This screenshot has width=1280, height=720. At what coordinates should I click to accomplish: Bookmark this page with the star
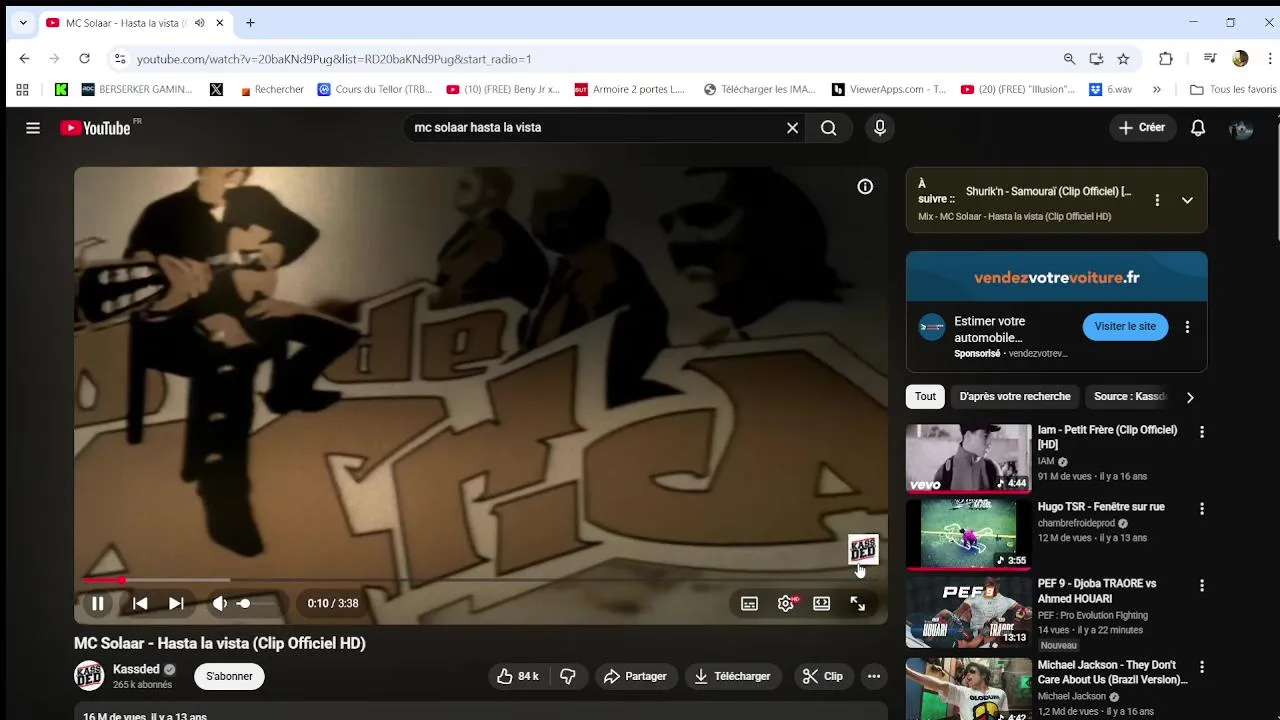[x=1123, y=59]
